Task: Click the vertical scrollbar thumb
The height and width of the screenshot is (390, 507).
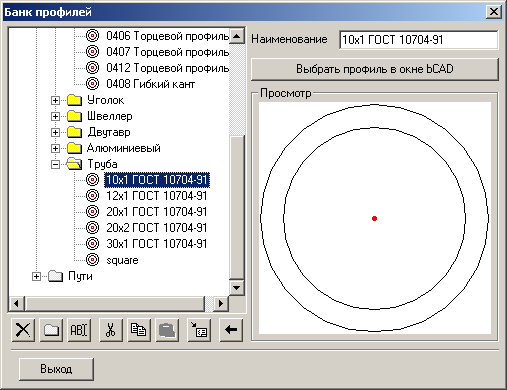Action: [x=237, y=207]
